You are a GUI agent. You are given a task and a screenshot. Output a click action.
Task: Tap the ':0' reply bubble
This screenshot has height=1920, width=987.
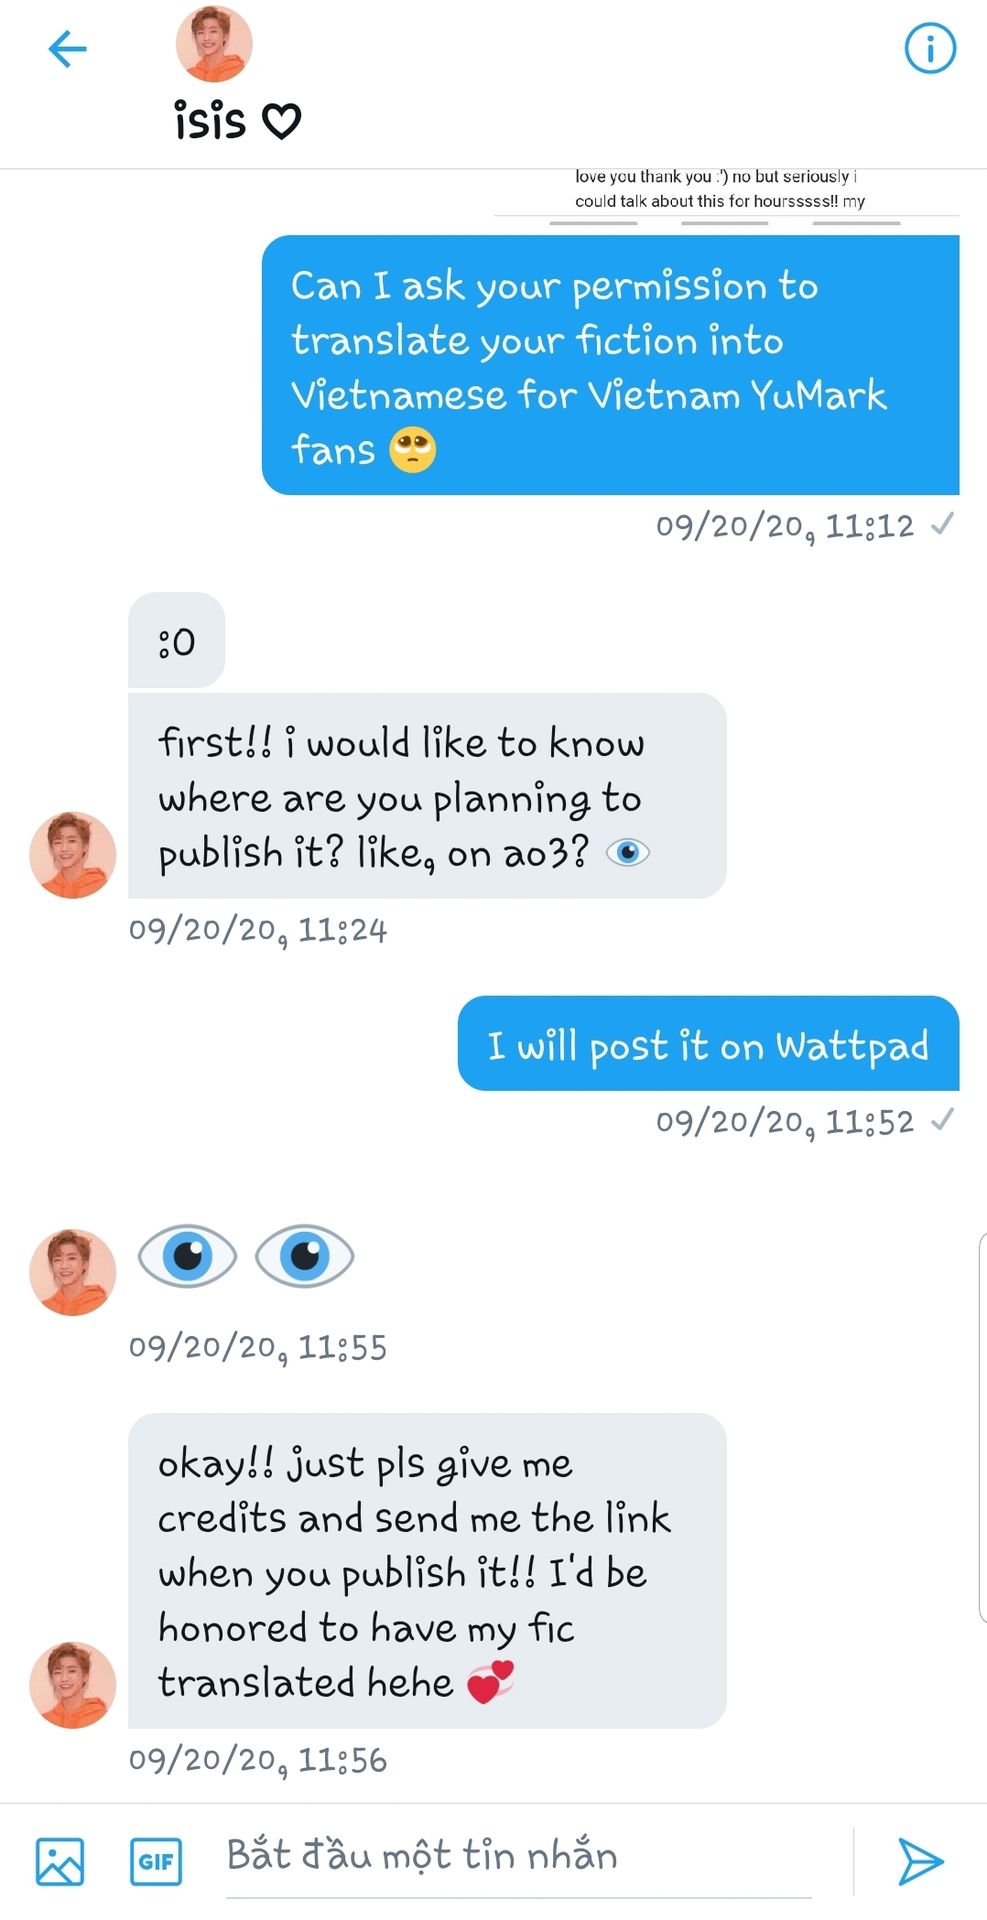(x=177, y=640)
